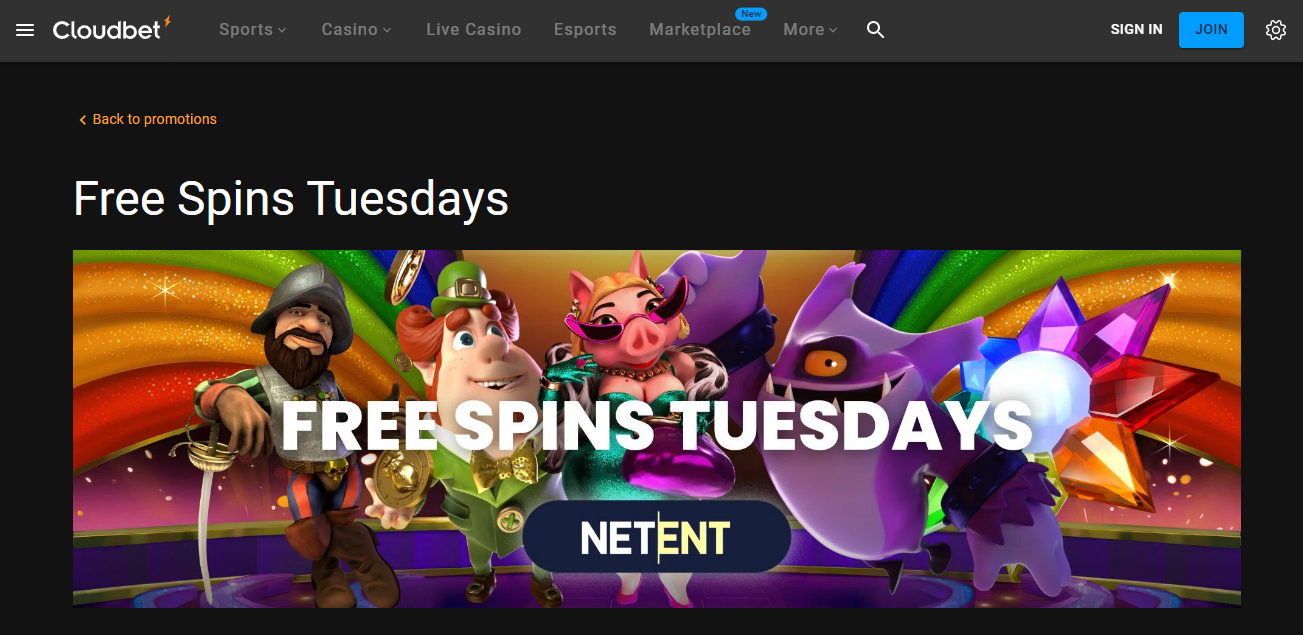The image size is (1303, 635).
Task: Open the search magnifier icon
Action: click(x=875, y=30)
